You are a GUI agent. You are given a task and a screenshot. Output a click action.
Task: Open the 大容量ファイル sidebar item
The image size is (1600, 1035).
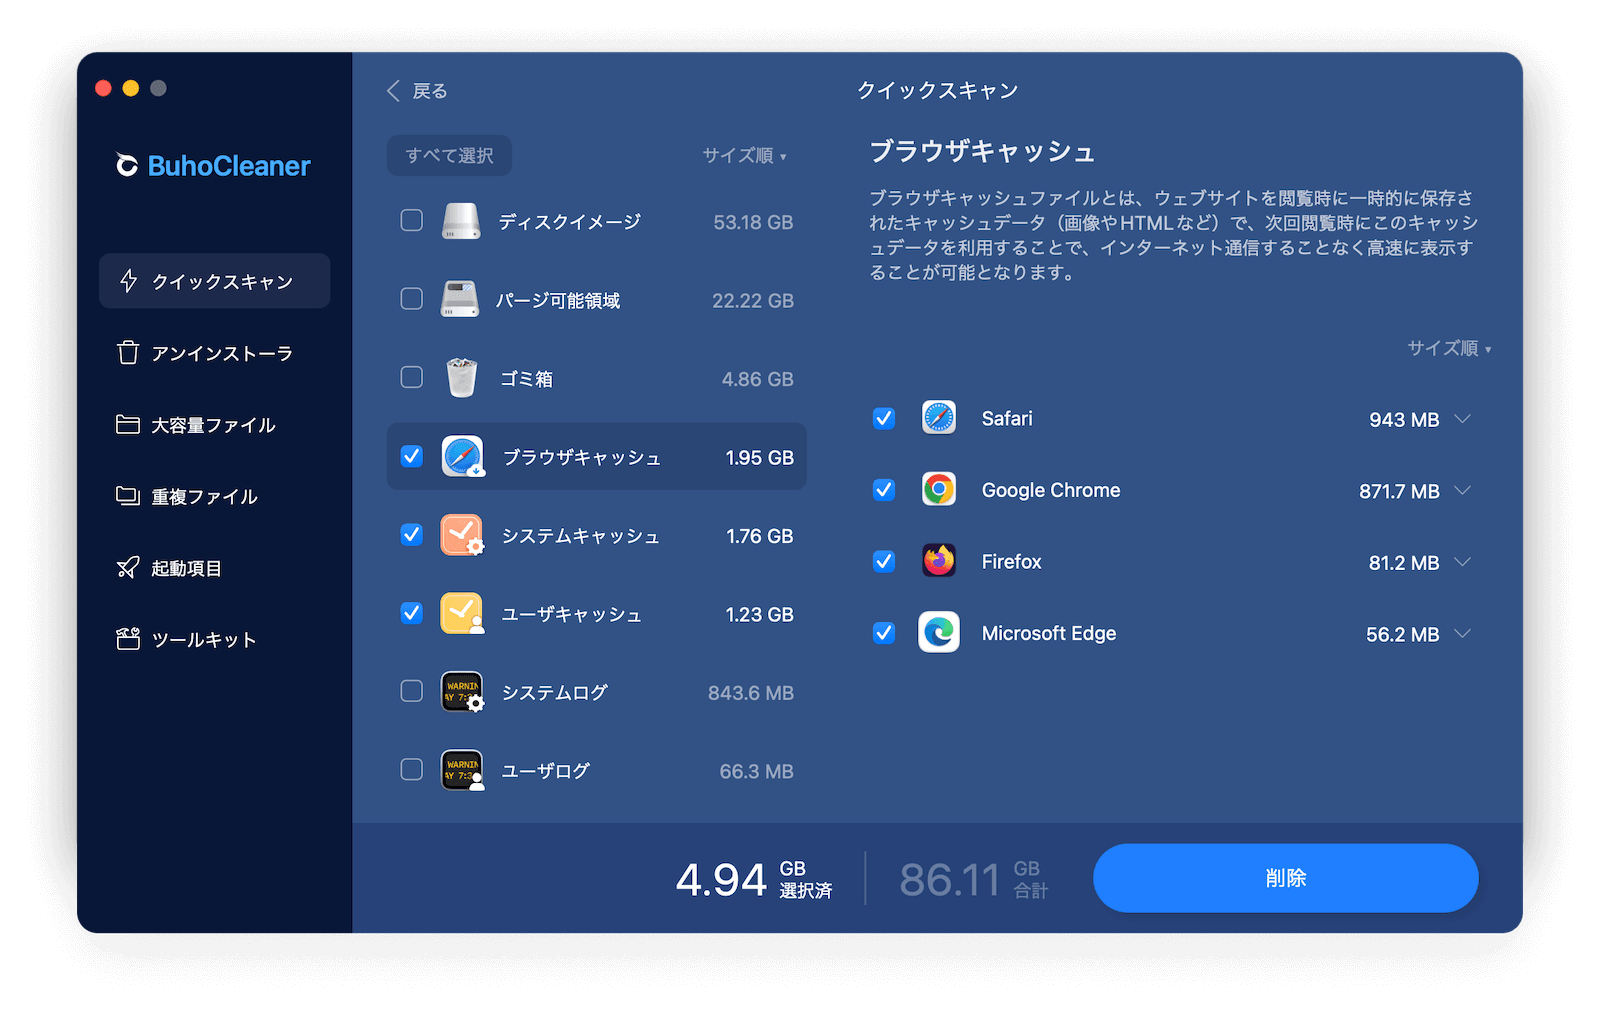click(214, 425)
